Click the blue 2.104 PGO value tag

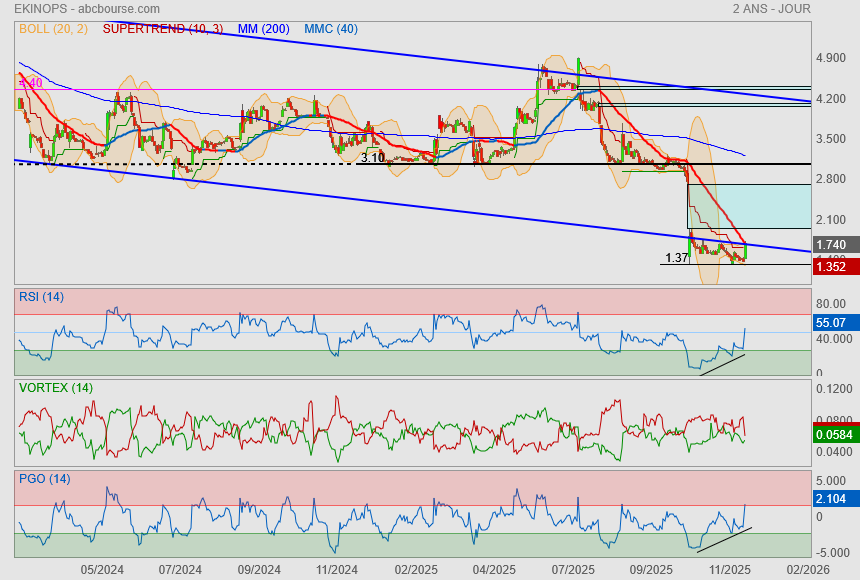click(832, 499)
